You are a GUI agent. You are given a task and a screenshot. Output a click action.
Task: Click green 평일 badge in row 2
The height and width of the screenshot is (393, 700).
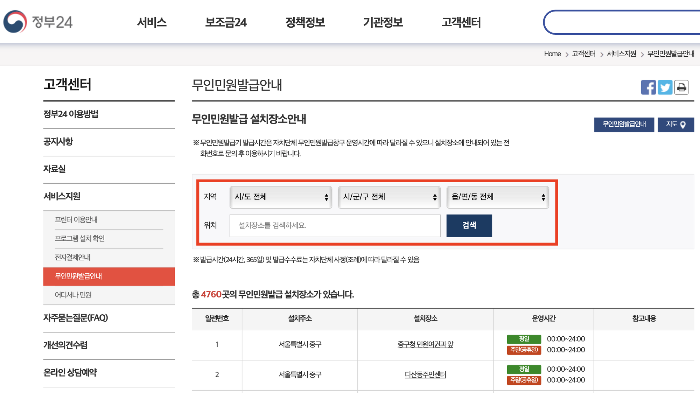[x=524, y=369]
